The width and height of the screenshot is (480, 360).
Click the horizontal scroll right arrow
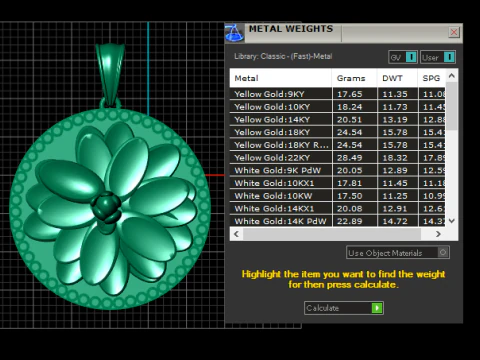click(x=438, y=234)
